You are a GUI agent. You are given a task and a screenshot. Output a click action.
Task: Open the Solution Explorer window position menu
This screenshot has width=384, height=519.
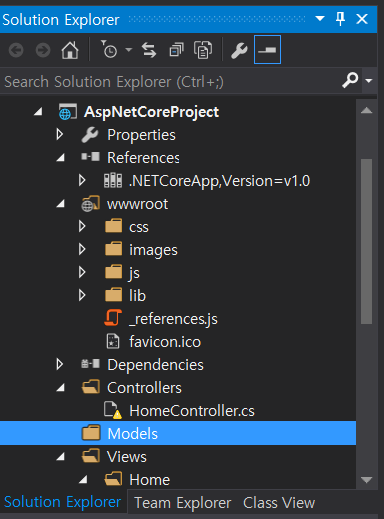320,18
